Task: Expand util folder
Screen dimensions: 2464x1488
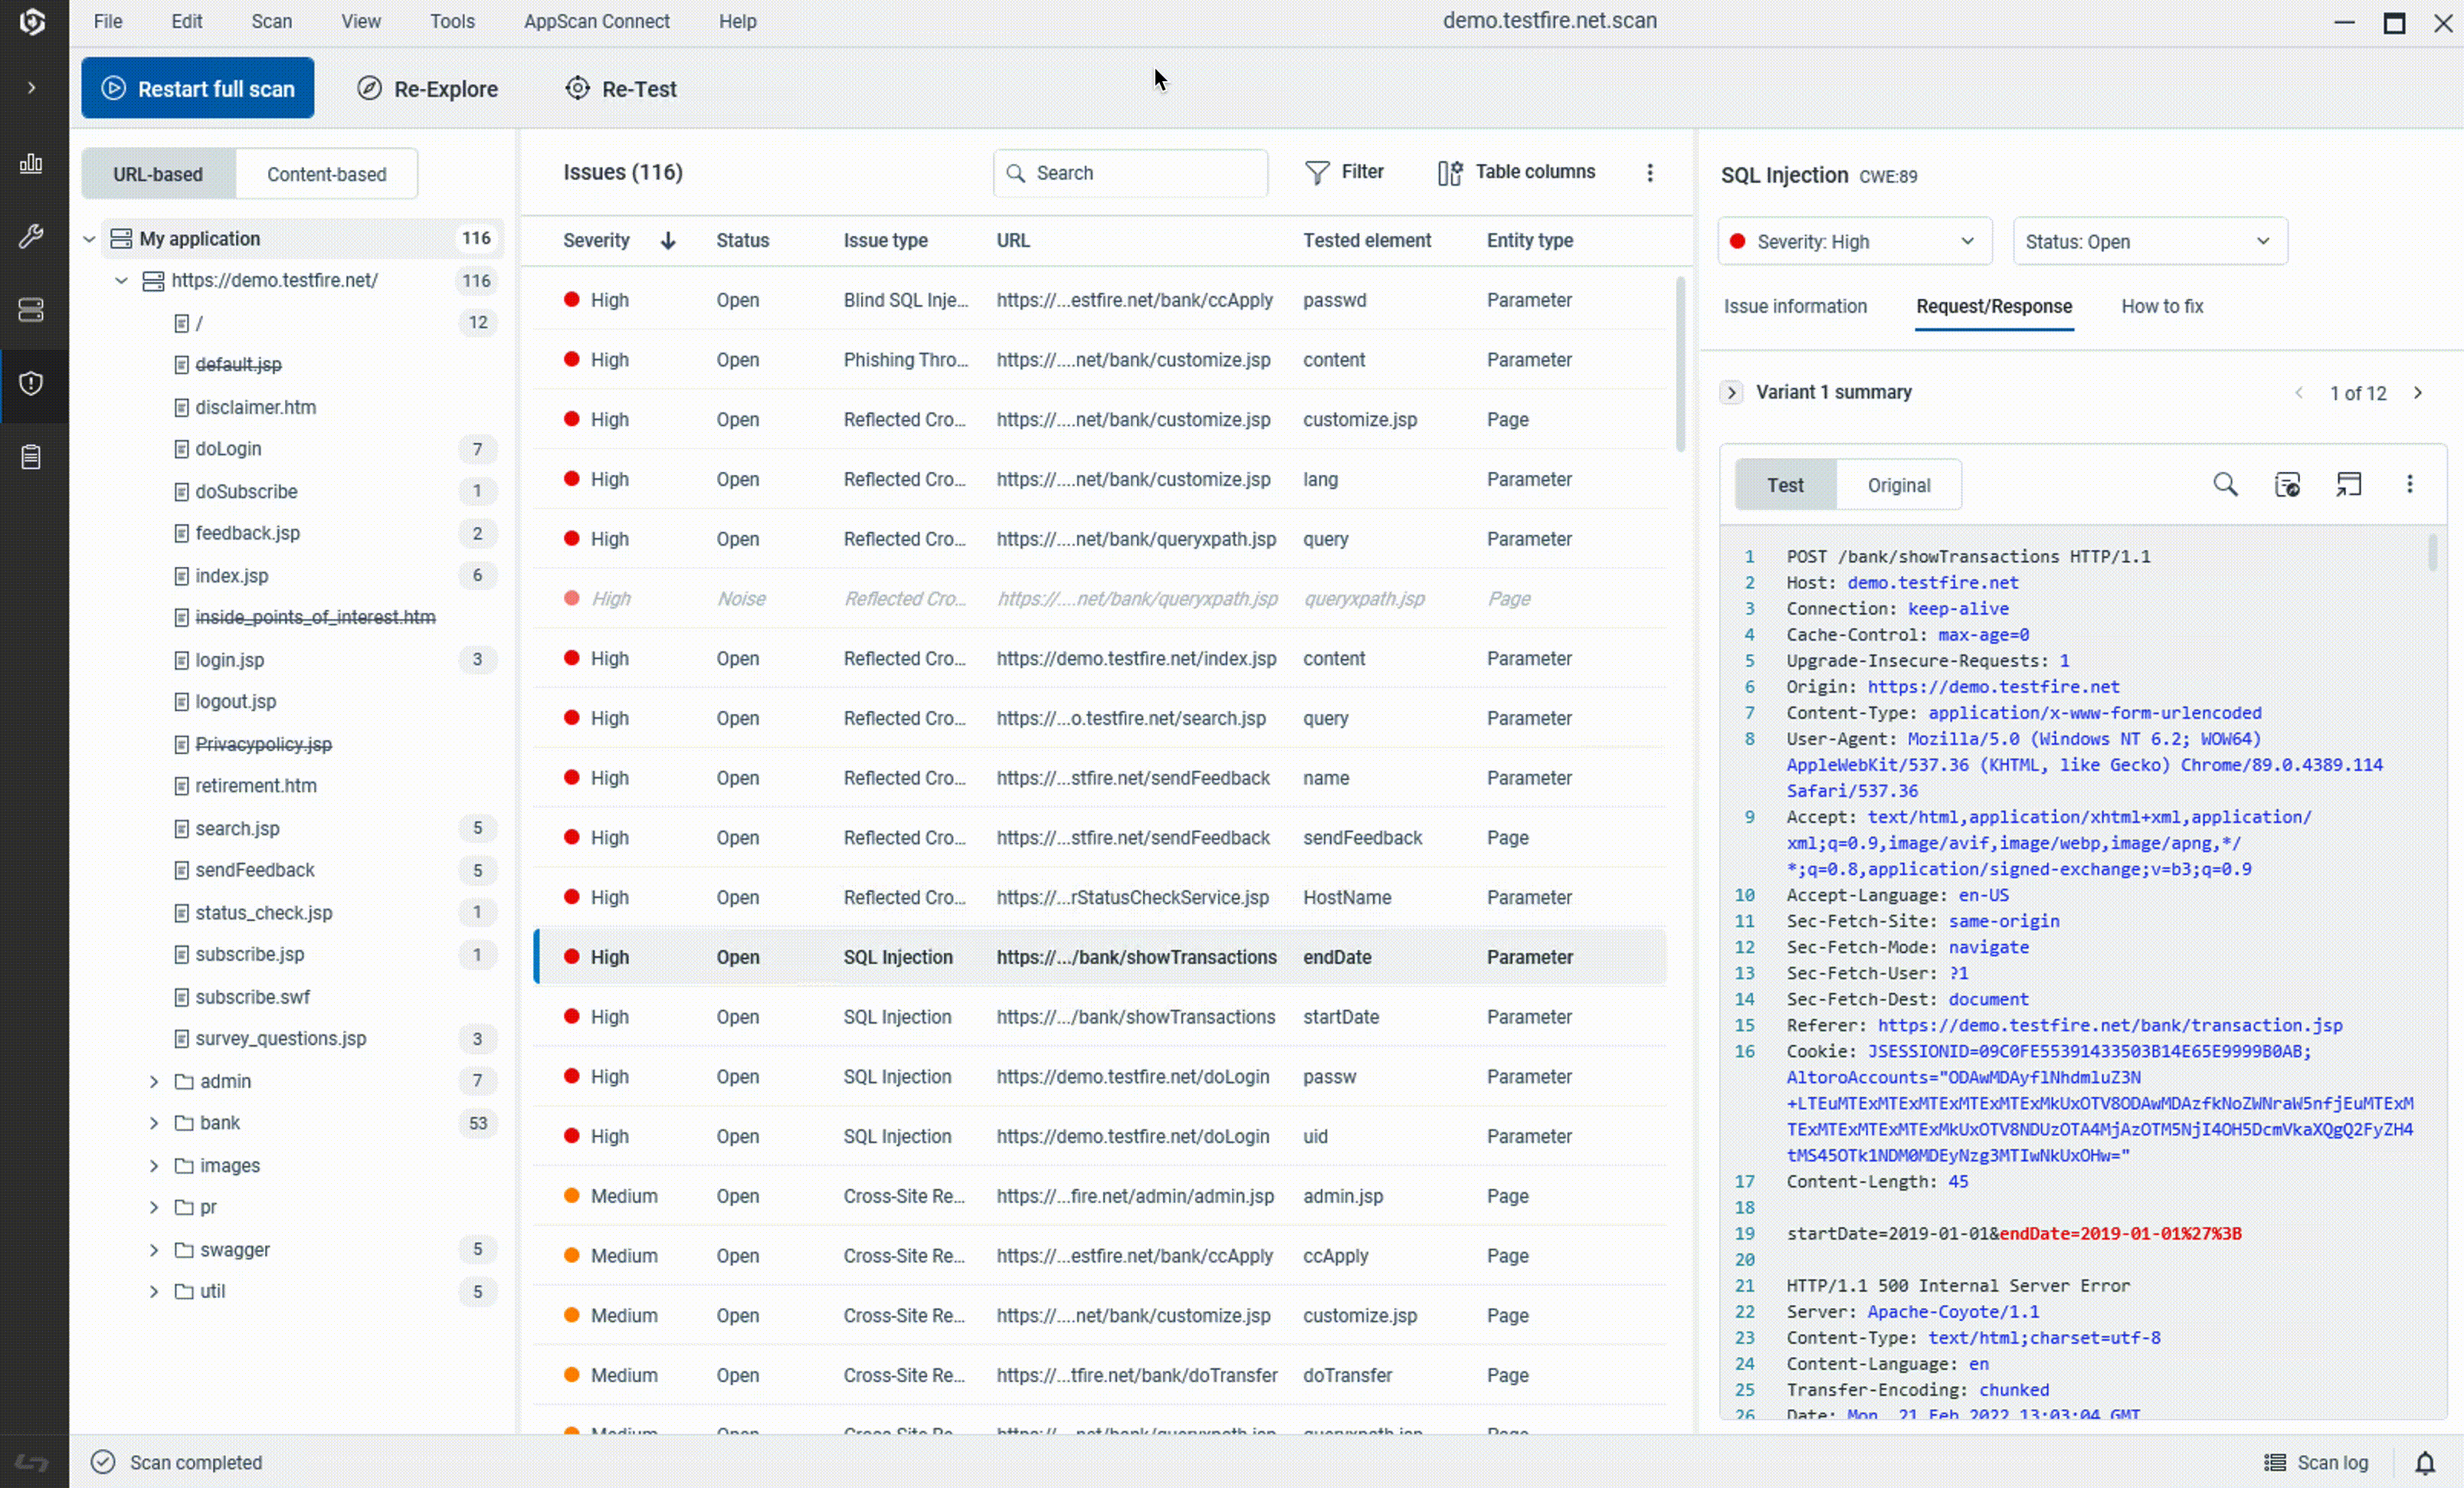Action: pos(154,1292)
